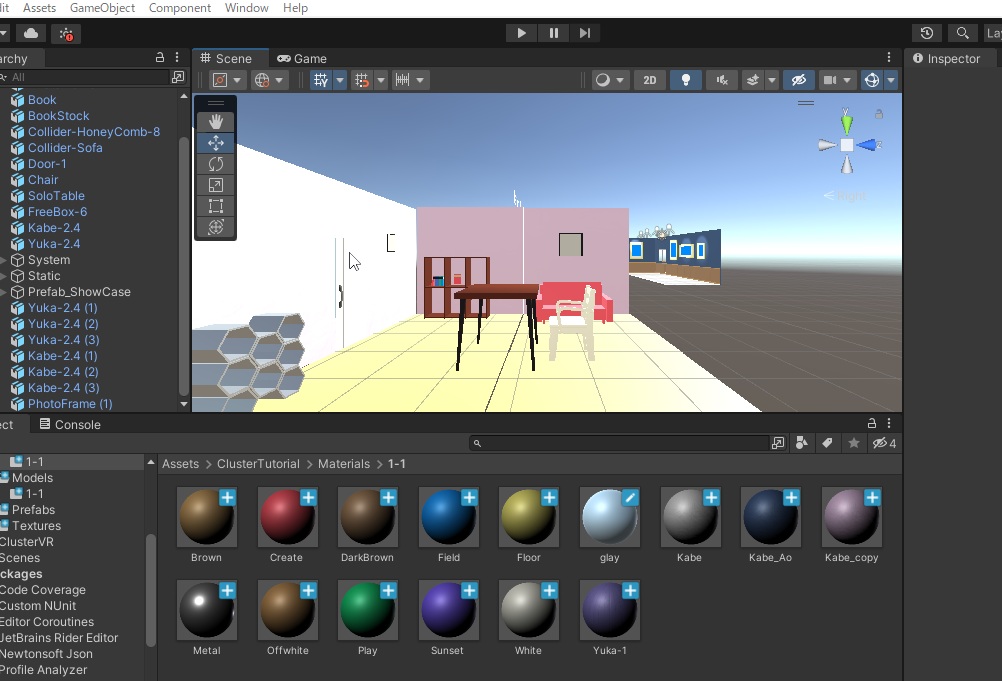1002x681 pixels.
Task: Navigate to ClusterTutorial in breadcrumb path
Action: pyautogui.click(x=259, y=464)
